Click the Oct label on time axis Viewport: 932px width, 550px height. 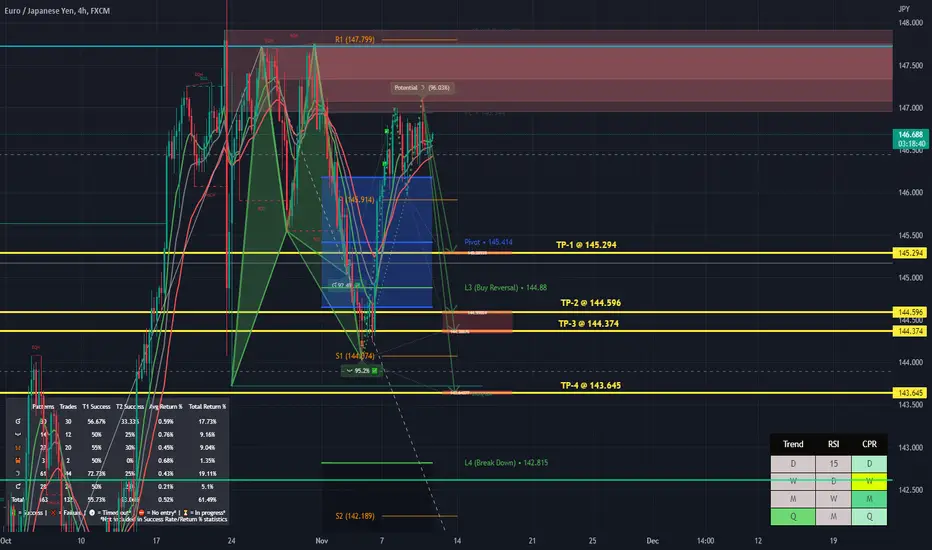point(6,540)
